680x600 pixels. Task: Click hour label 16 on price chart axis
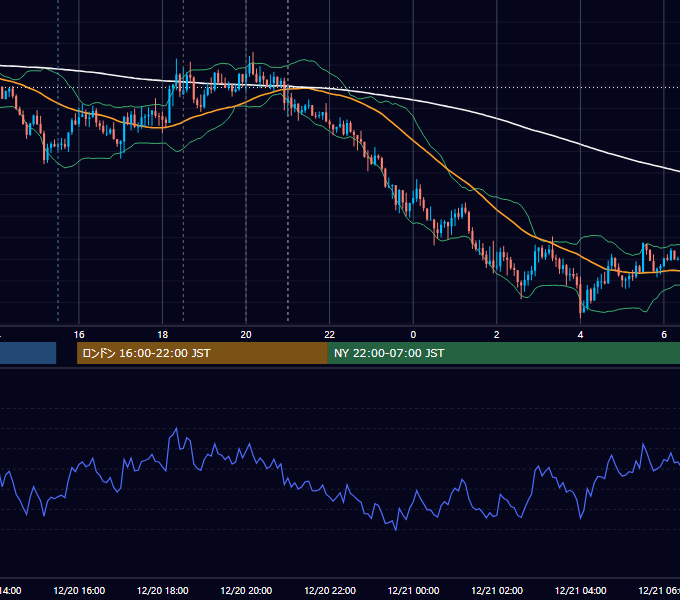(79, 335)
